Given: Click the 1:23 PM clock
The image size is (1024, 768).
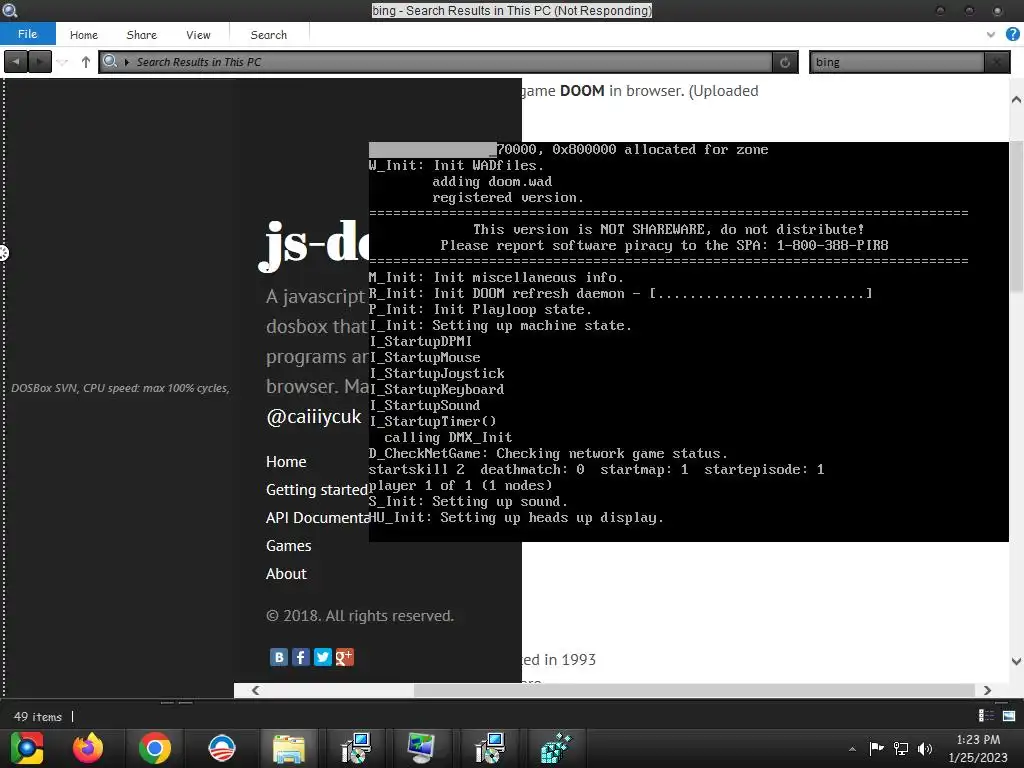Looking at the screenshot, I should pyautogui.click(x=978, y=740).
